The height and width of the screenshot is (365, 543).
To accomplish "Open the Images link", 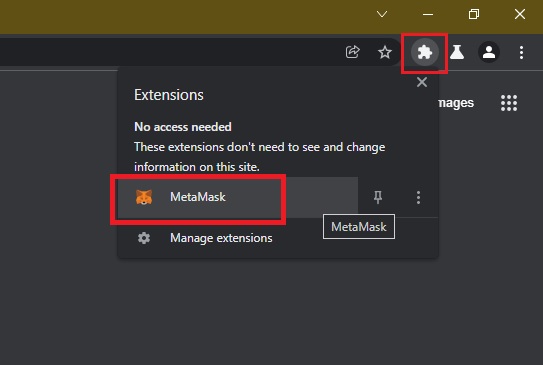I will click(x=456, y=103).
